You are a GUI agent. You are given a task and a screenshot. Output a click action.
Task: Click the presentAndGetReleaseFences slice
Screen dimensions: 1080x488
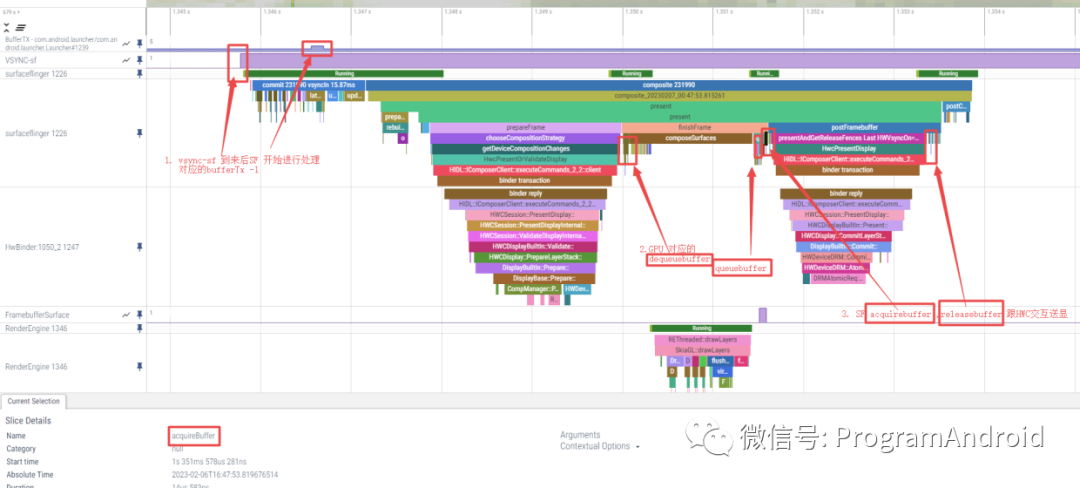click(849, 138)
